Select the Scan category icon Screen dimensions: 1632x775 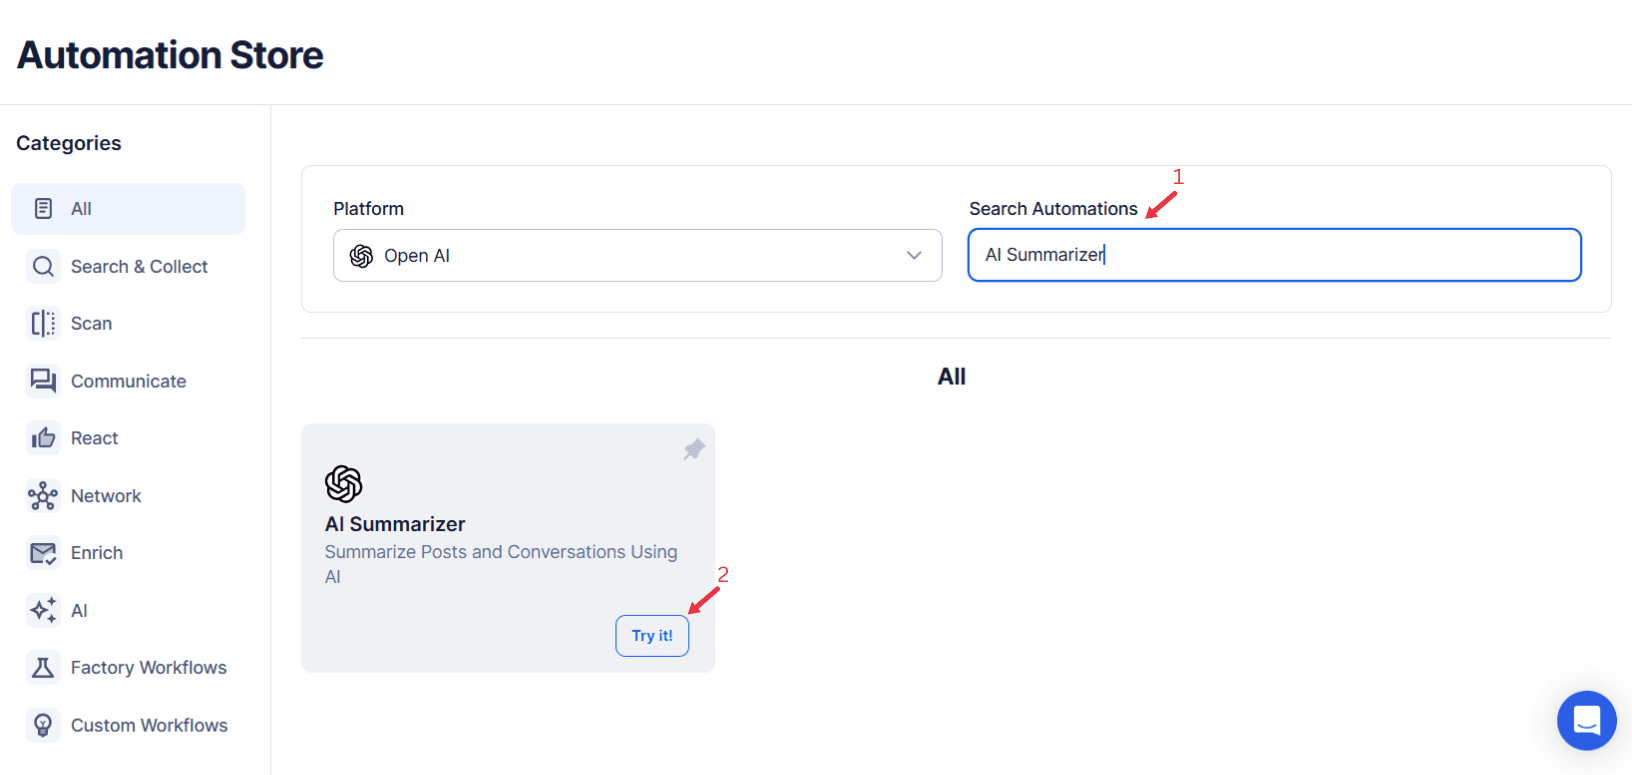click(x=42, y=323)
